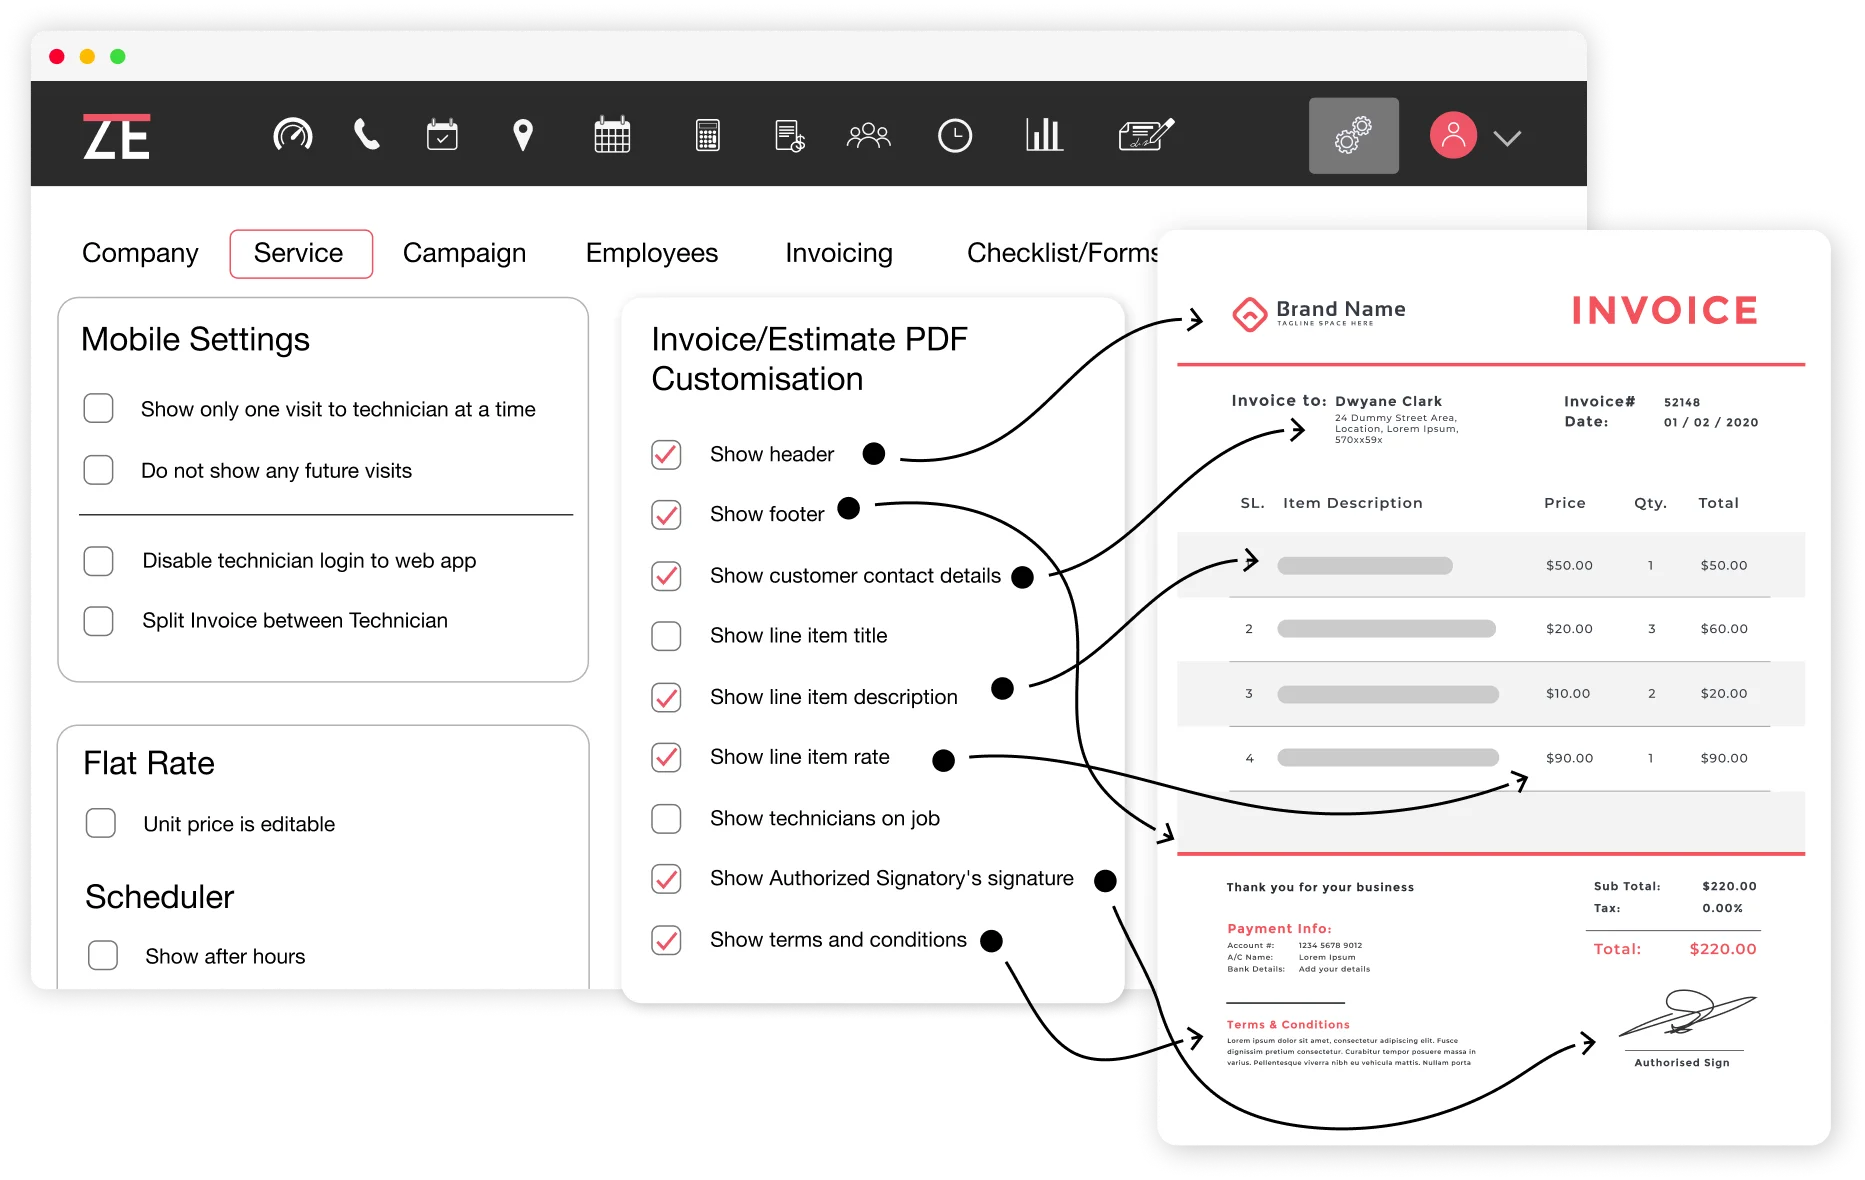This screenshot has width=1865, height=1180.
Task: Enable Split Invoice between Technician
Action: tap(98, 621)
